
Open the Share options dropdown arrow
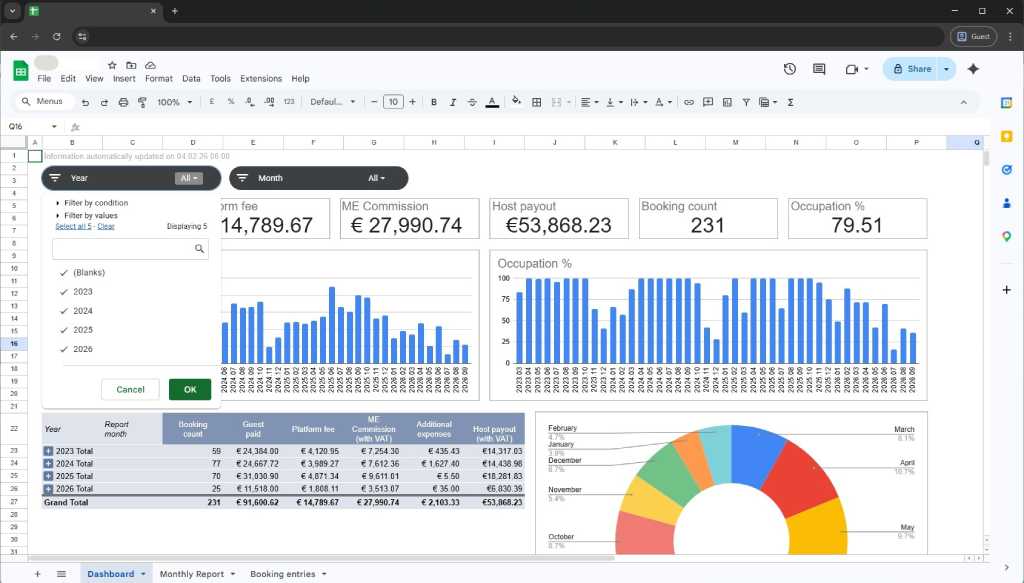(x=946, y=69)
